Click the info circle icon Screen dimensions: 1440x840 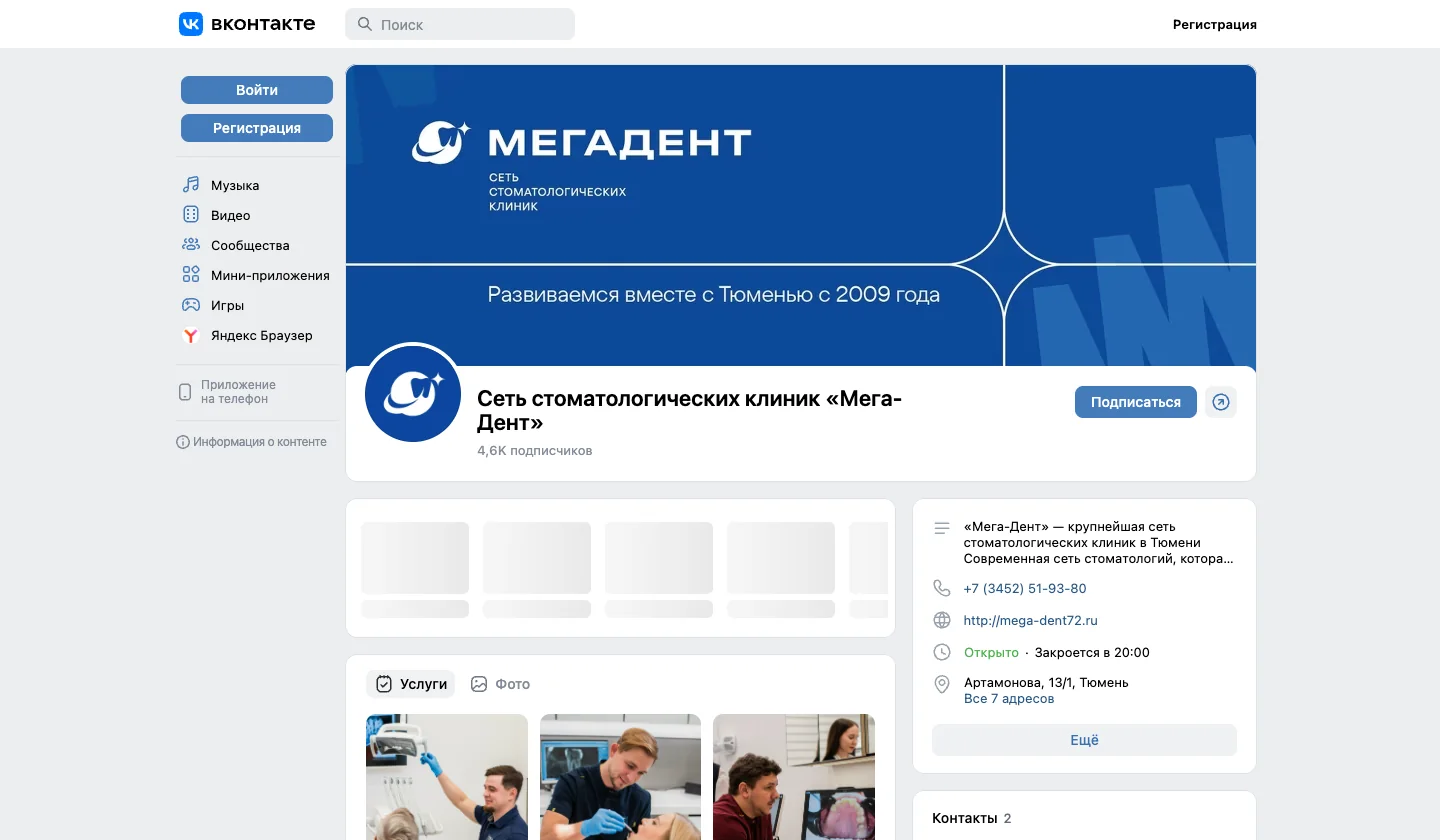pyautogui.click(x=183, y=442)
